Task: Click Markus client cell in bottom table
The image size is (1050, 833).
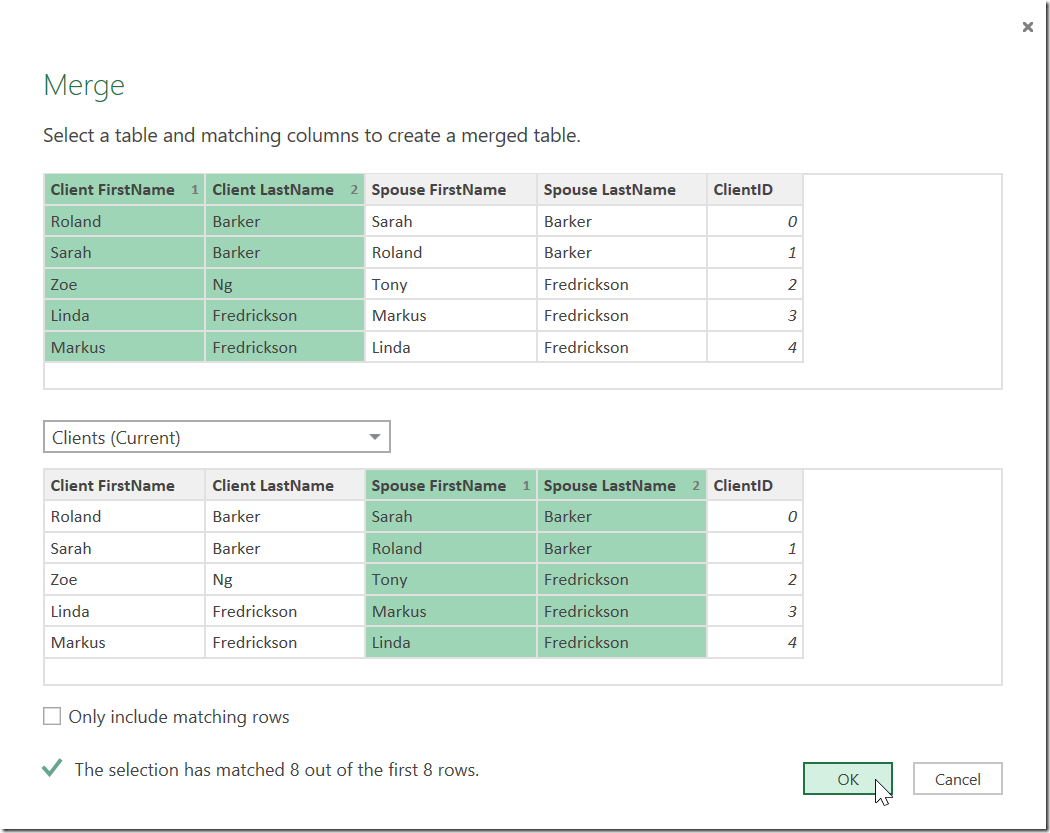Action: click(x=124, y=642)
